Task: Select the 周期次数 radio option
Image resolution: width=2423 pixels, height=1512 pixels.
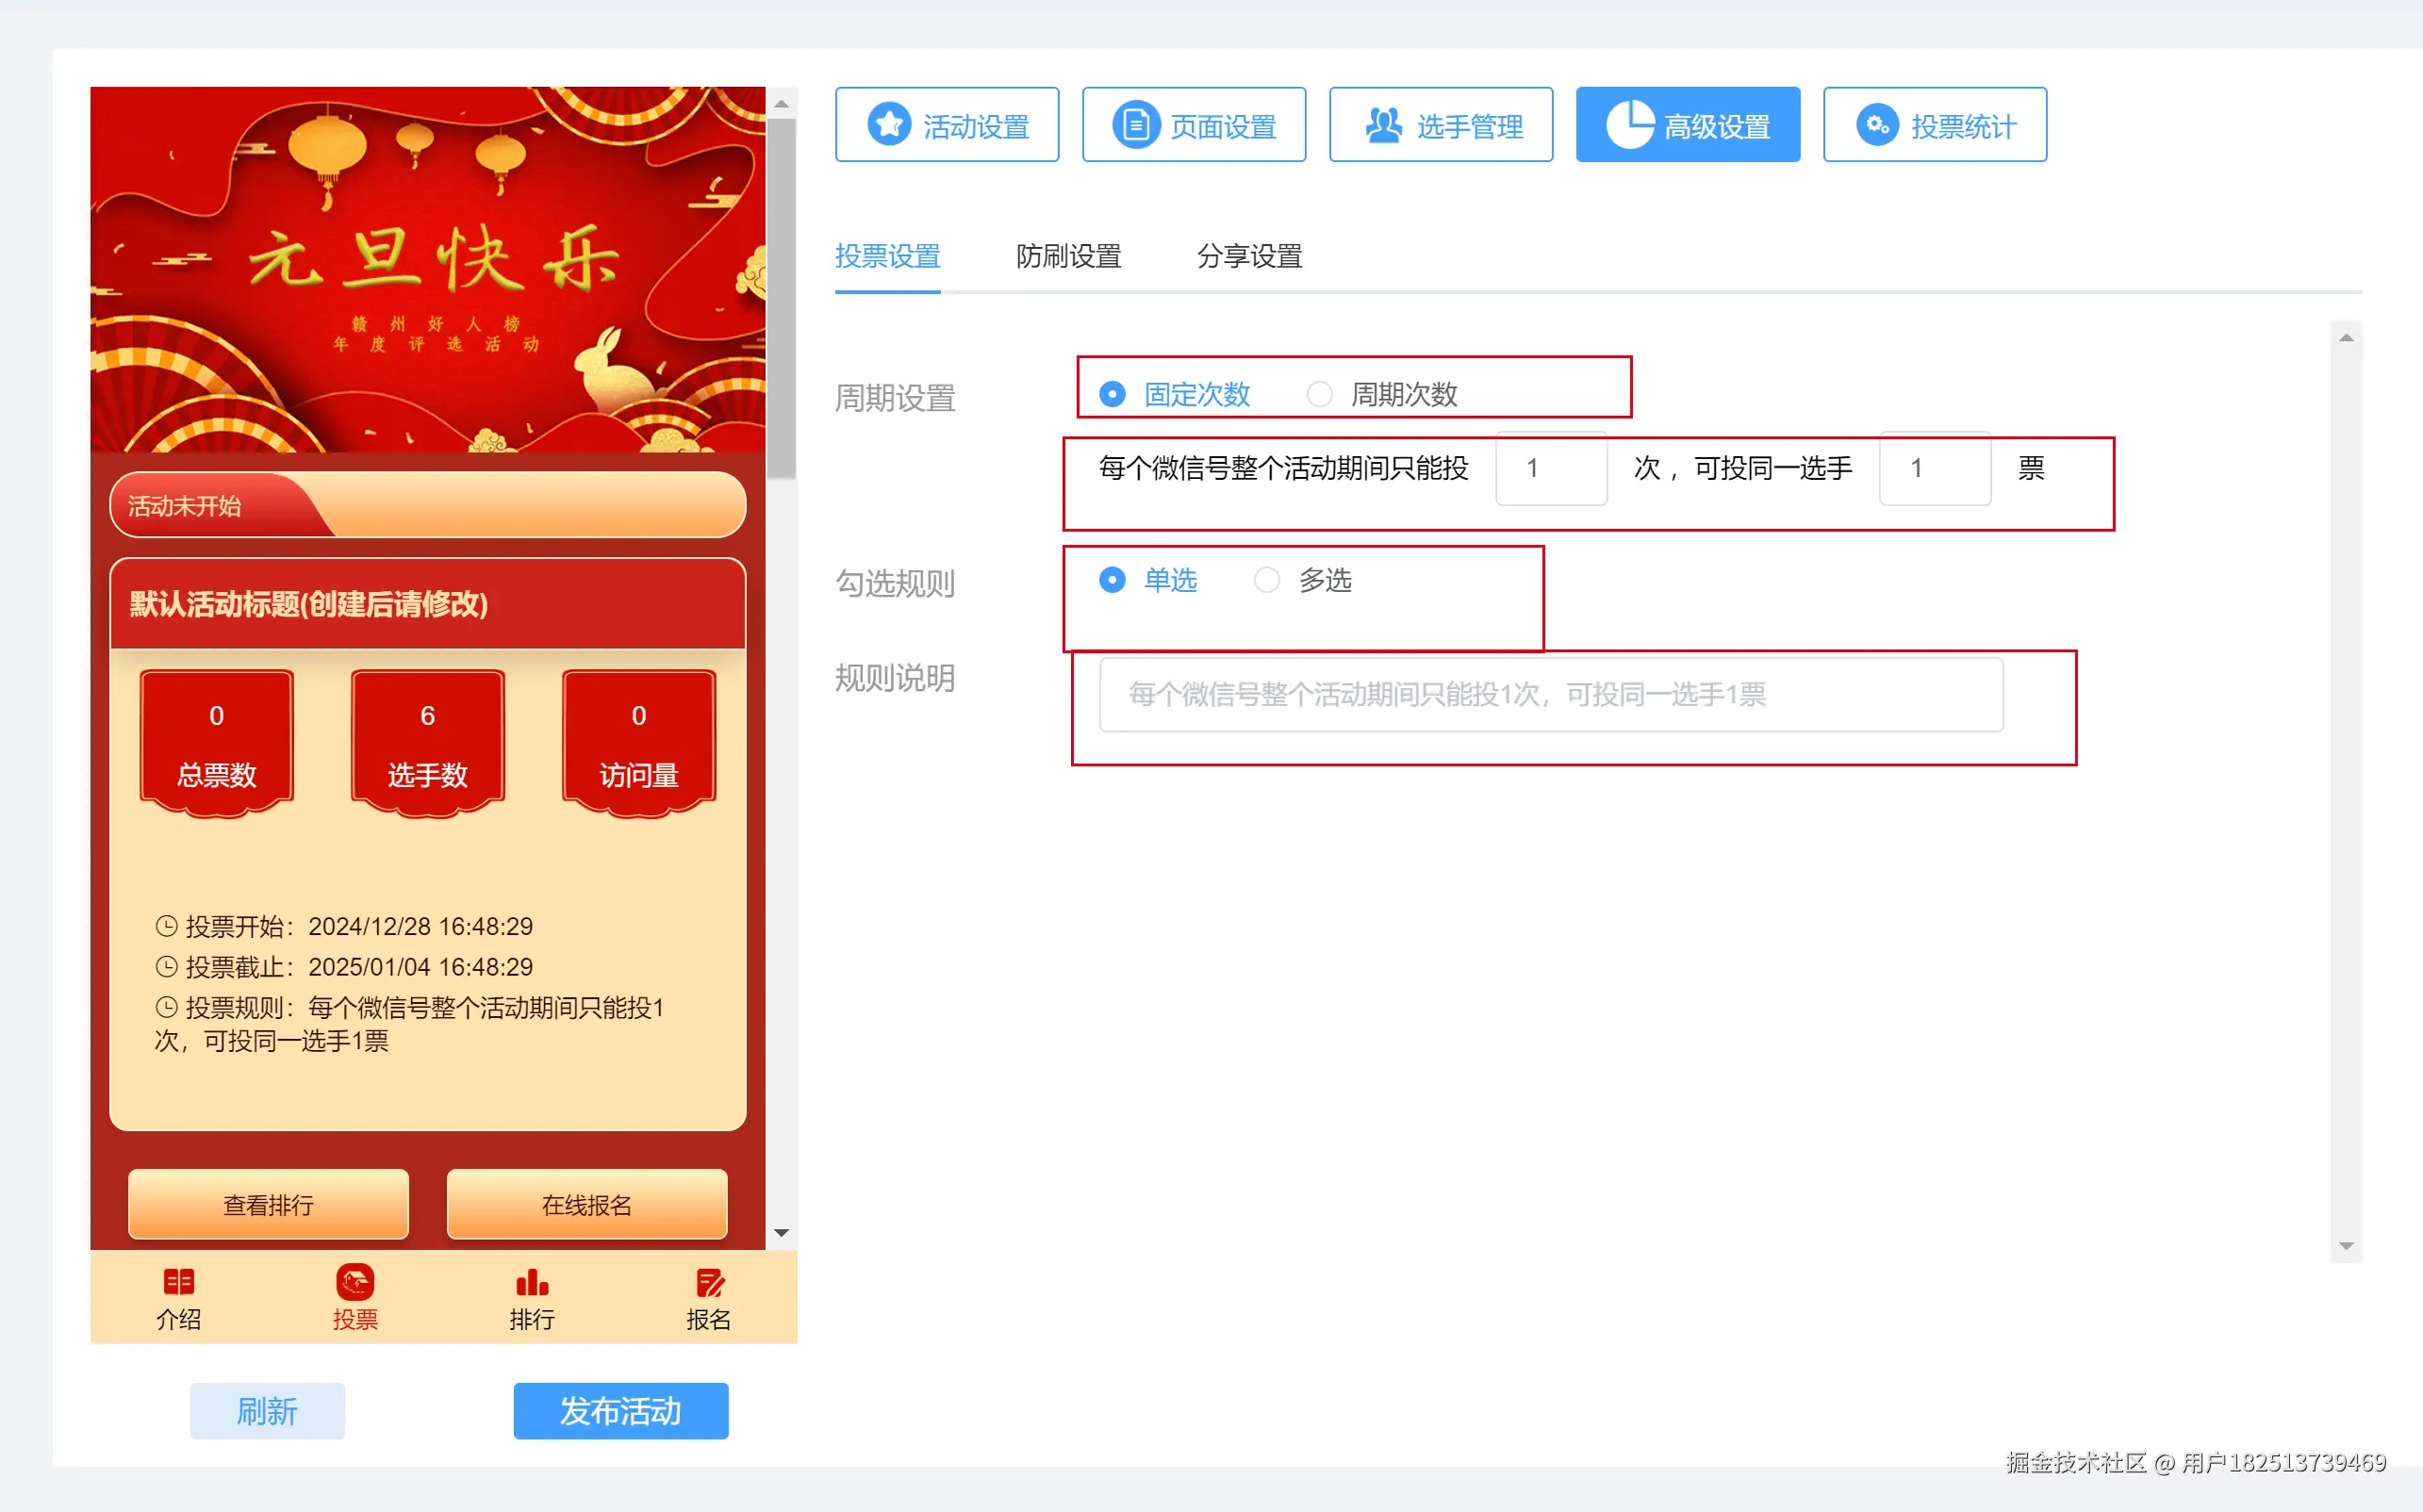Action: coord(1320,394)
